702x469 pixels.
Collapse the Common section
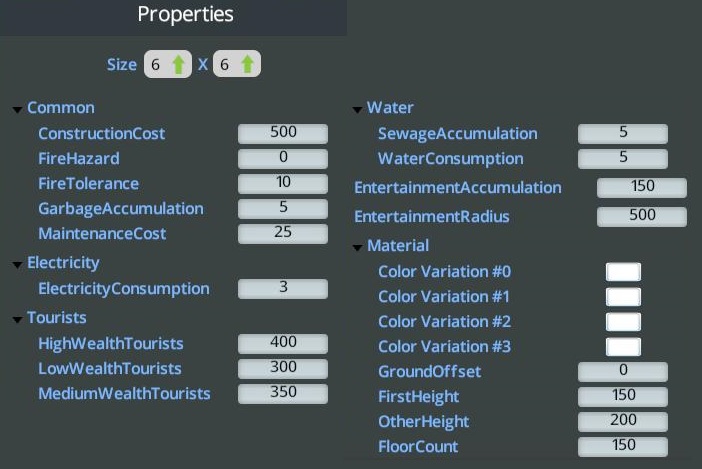(17, 109)
